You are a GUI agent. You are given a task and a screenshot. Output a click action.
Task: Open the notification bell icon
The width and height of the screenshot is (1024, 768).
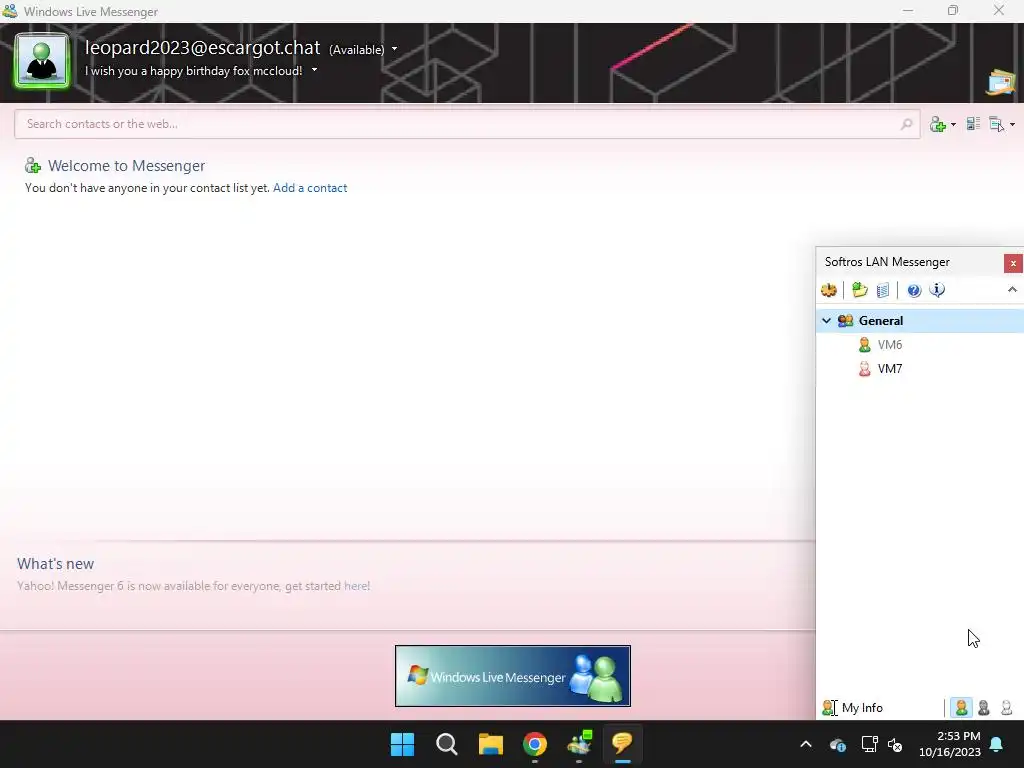point(997,744)
